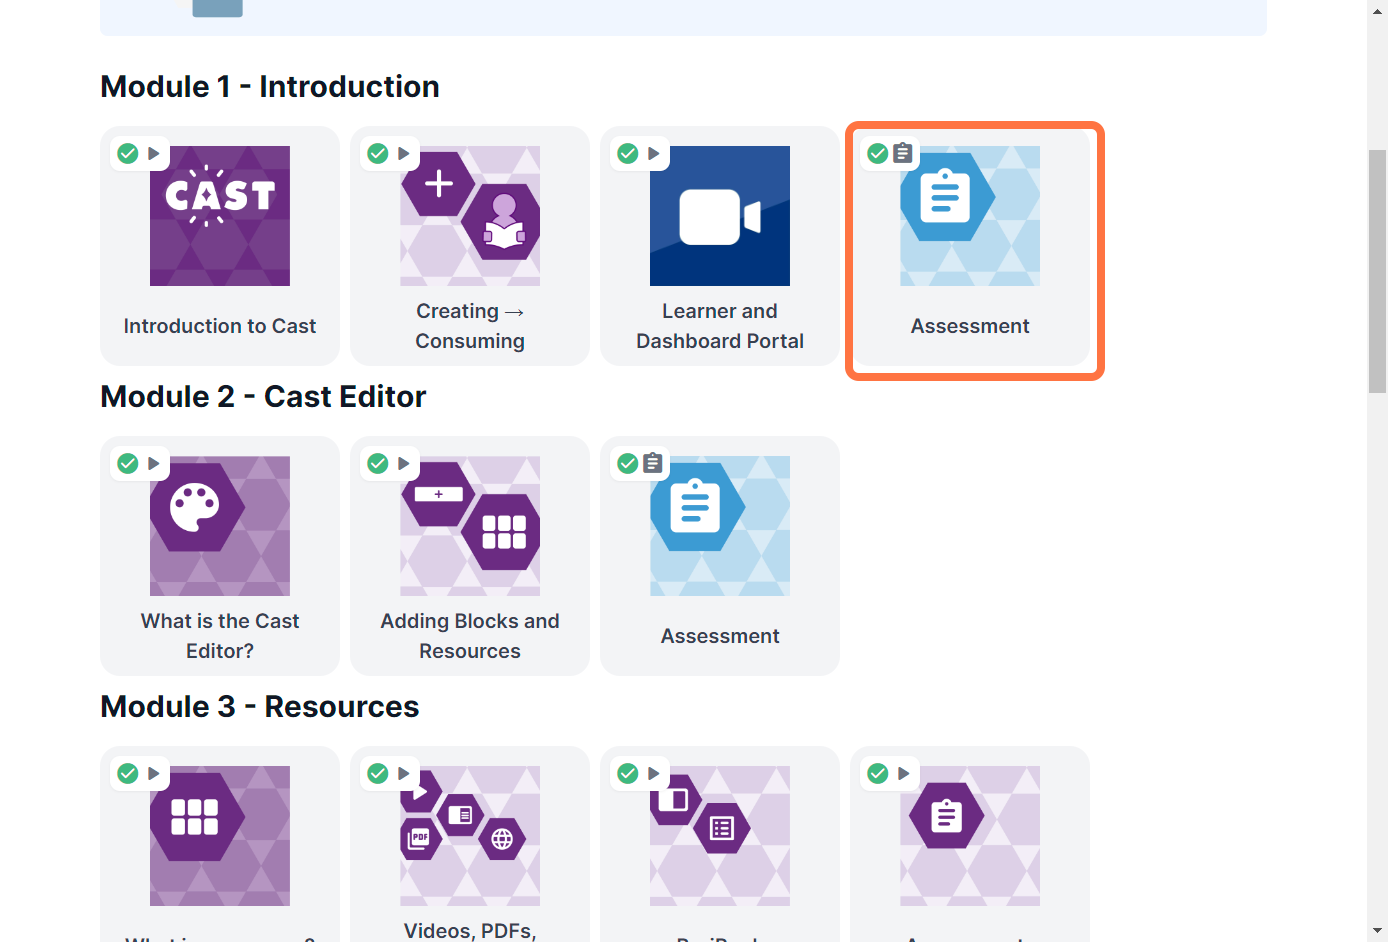Click the green checkmark on Introduction to Cast

tap(128, 153)
